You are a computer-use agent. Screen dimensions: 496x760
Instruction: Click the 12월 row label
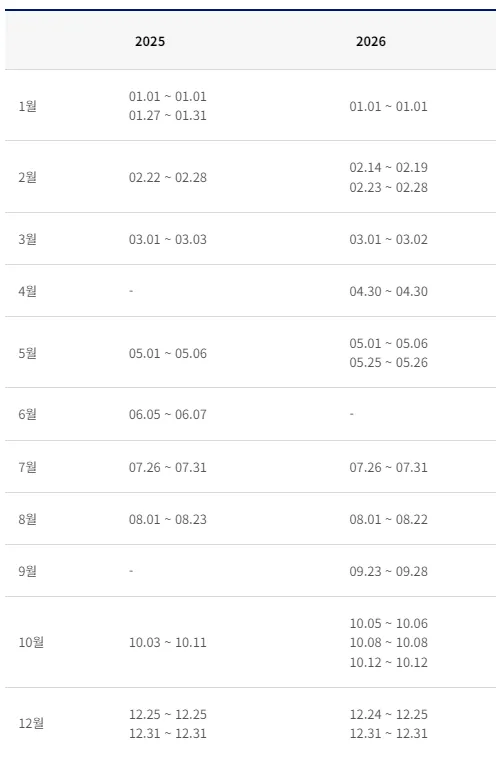(x=31, y=723)
